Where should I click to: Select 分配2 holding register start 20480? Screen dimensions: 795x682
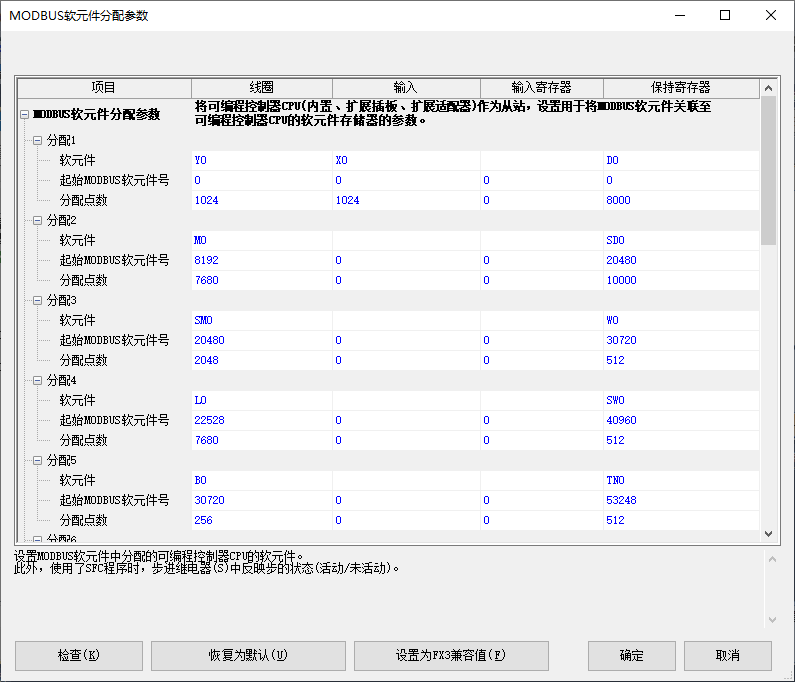tap(681, 260)
